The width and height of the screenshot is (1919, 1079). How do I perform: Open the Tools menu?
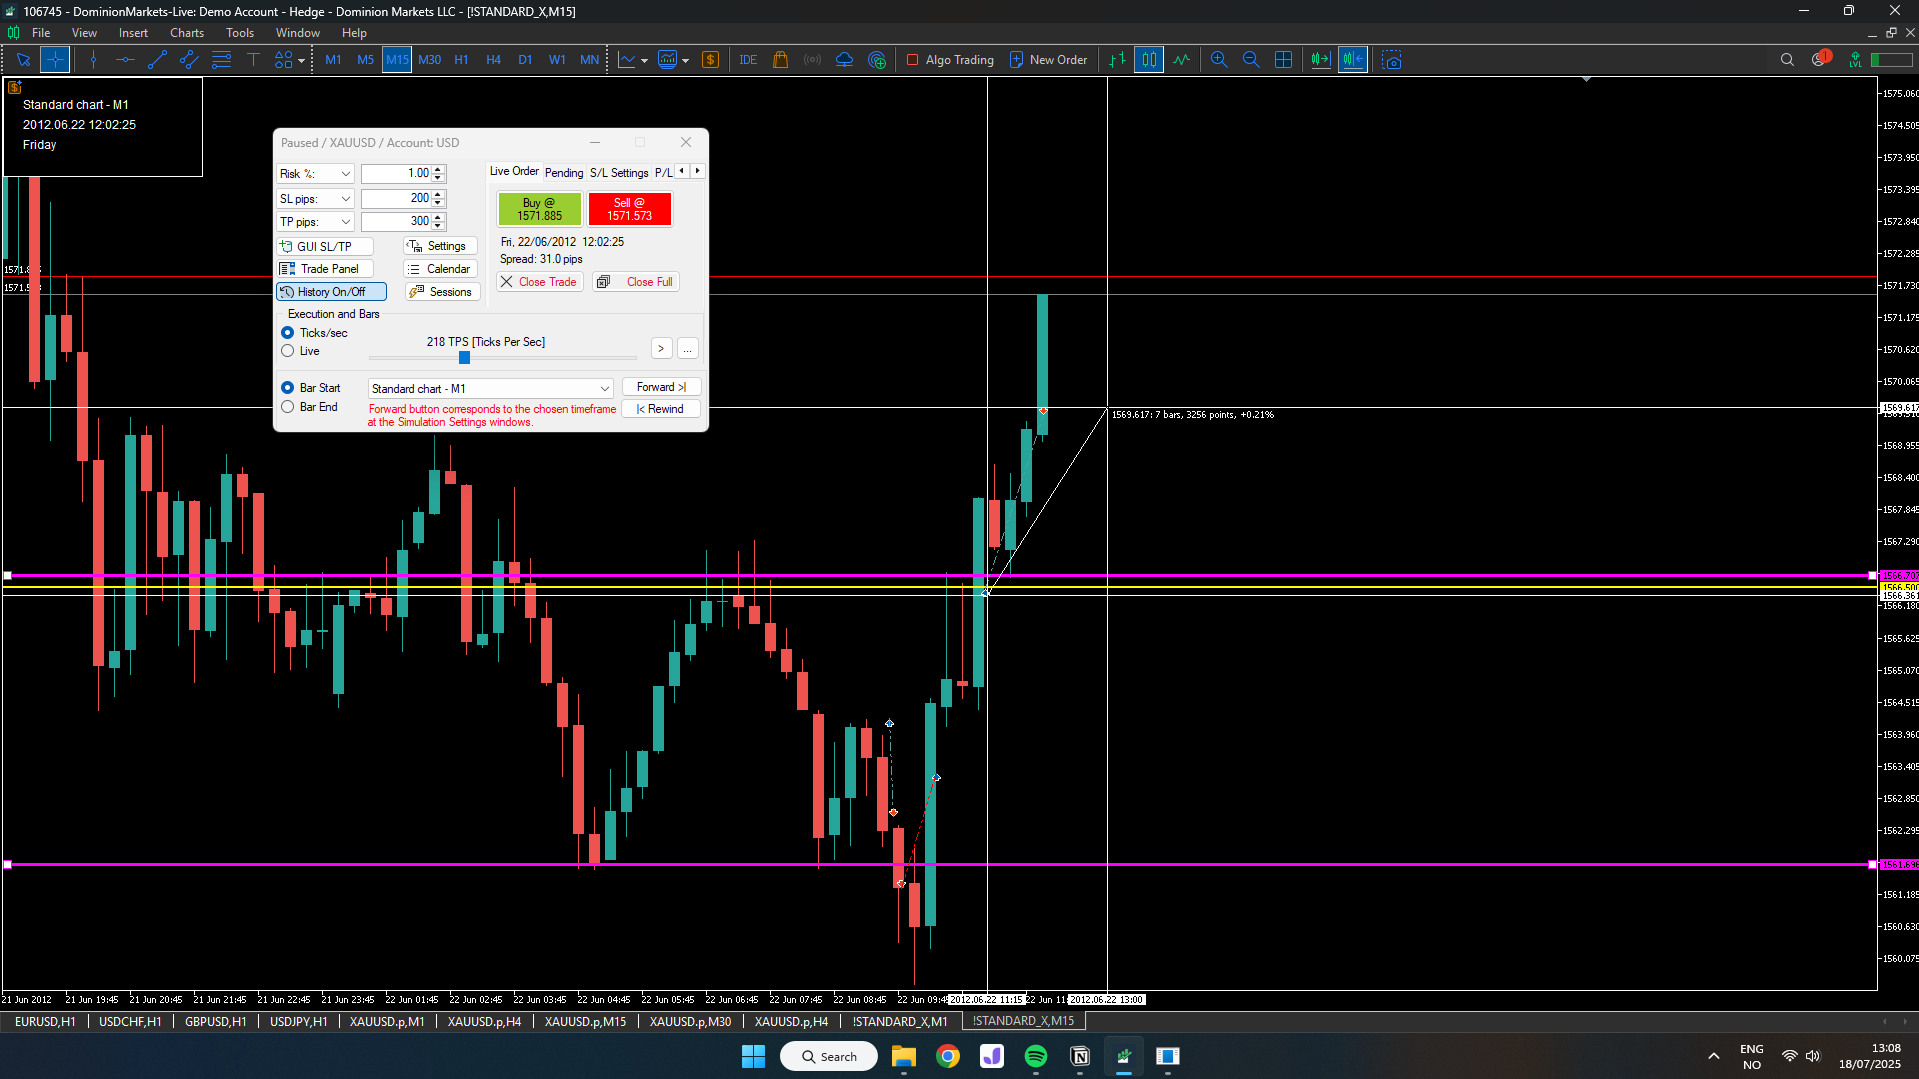click(x=240, y=33)
